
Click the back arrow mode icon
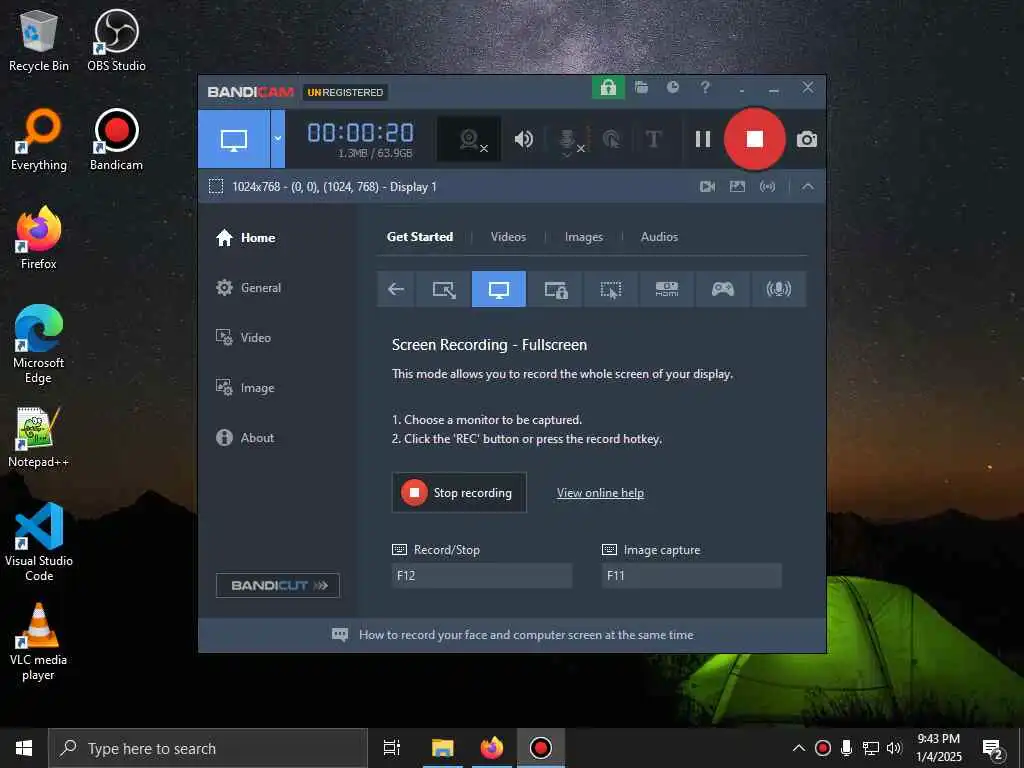tap(396, 289)
